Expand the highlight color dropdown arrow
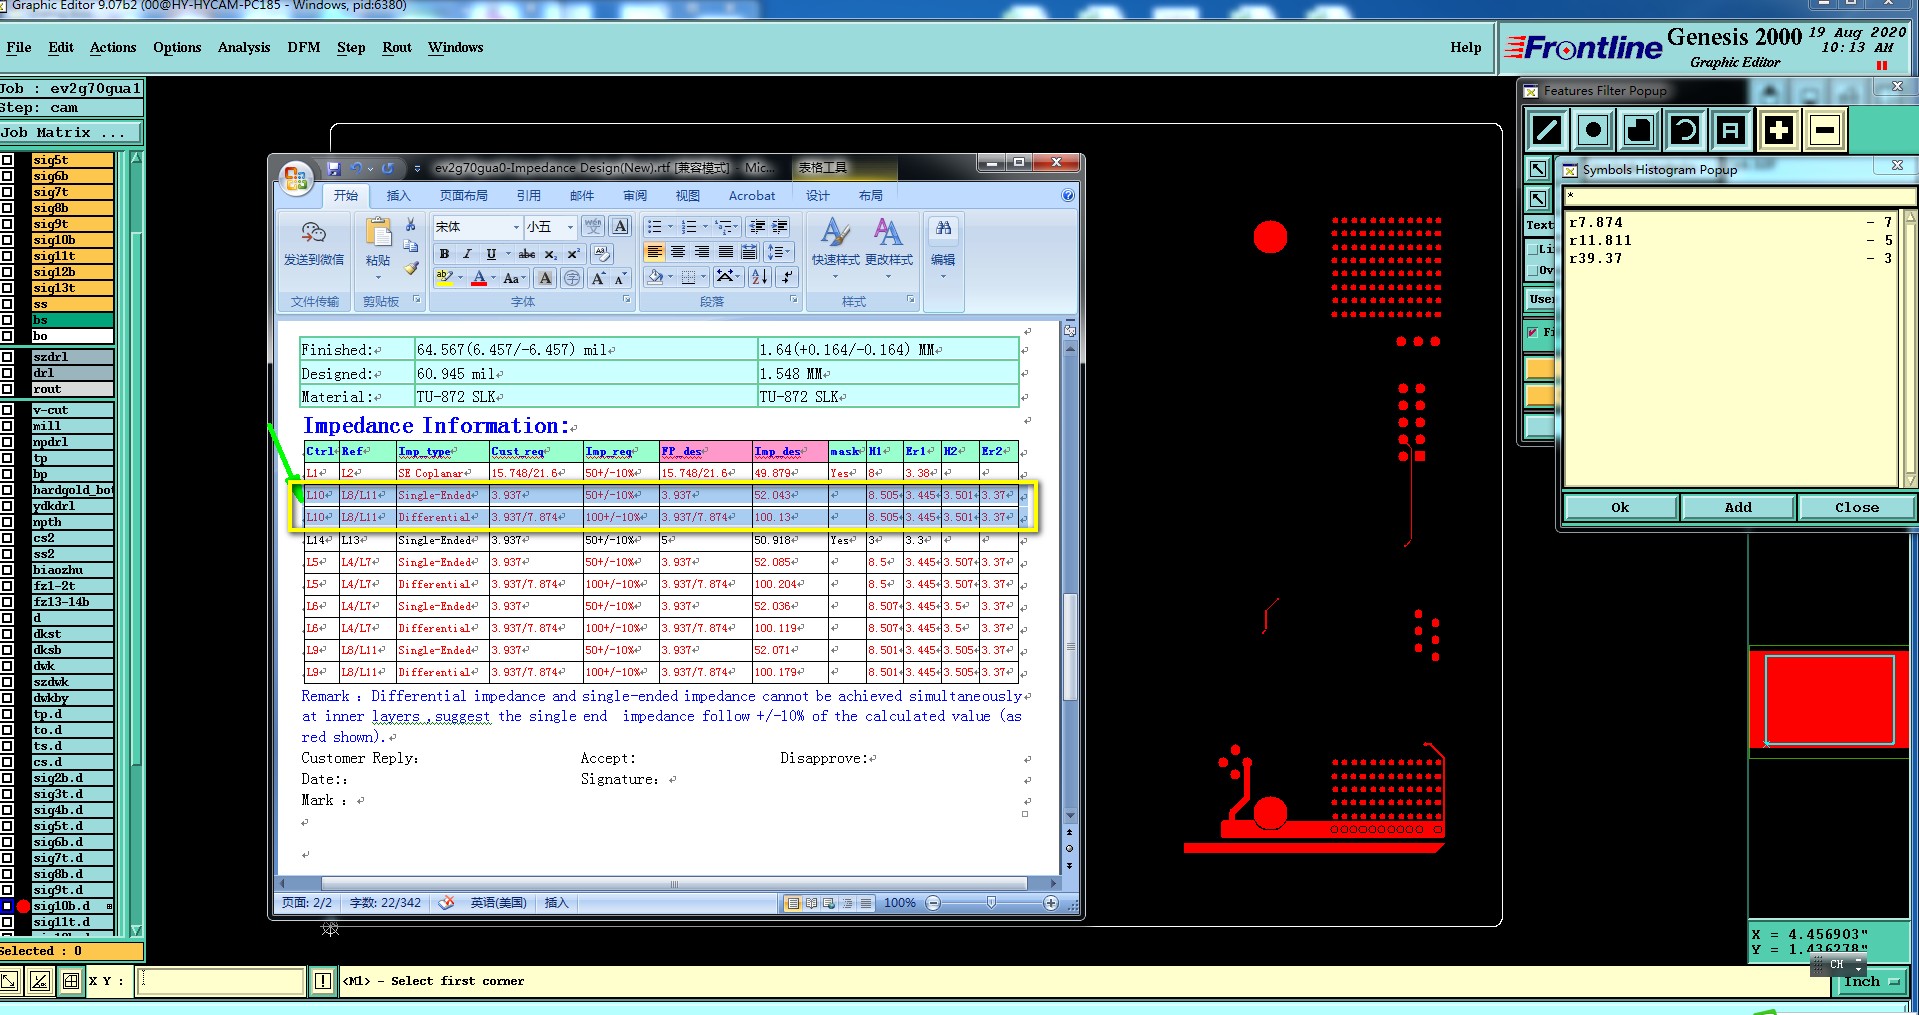 460,278
